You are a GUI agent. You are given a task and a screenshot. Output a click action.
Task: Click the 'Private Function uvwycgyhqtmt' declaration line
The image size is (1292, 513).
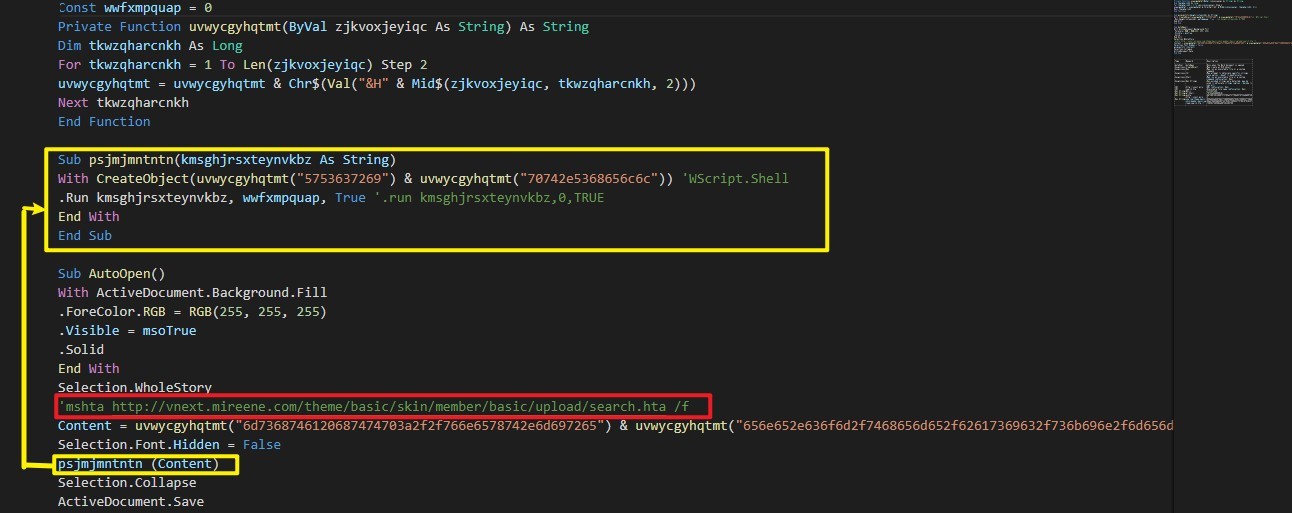coord(323,26)
